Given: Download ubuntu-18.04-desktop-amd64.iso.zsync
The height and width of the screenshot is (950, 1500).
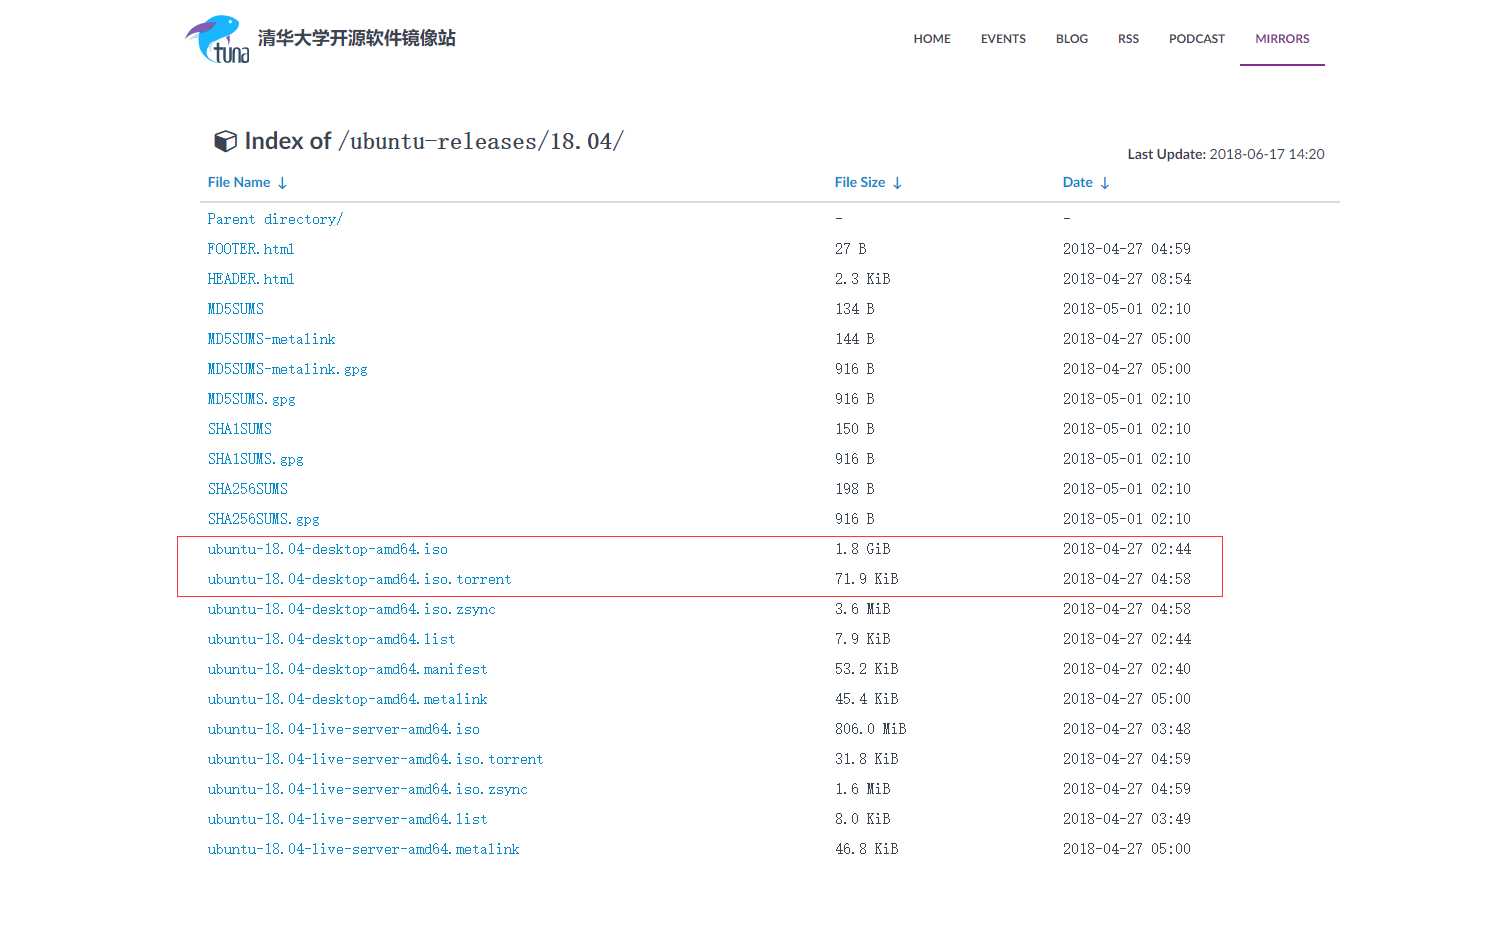Looking at the screenshot, I should [x=352, y=609].
